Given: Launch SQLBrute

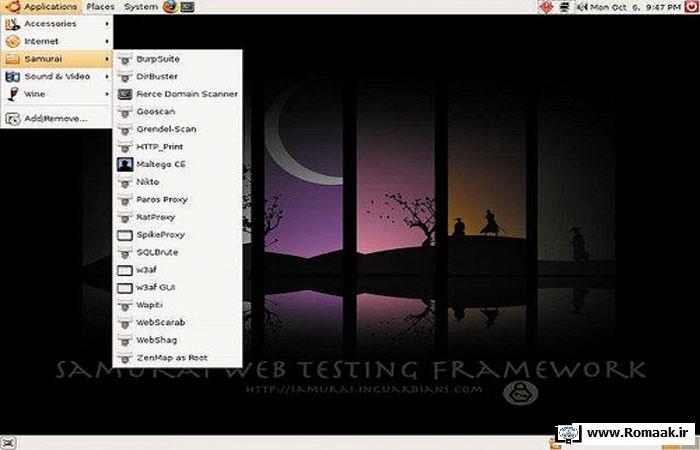Looking at the screenshot, I should [178, 252].
